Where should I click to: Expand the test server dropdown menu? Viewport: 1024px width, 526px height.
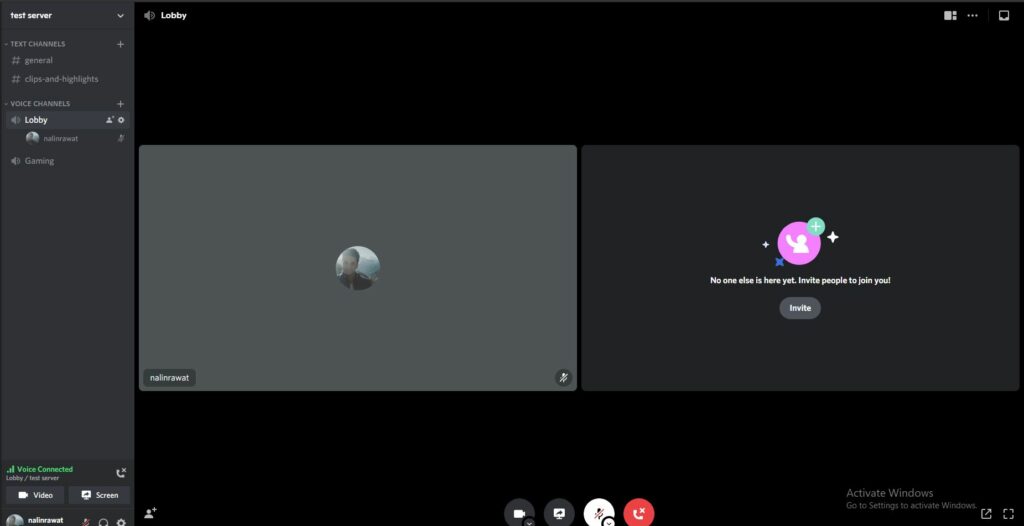(x=120, y=15)
